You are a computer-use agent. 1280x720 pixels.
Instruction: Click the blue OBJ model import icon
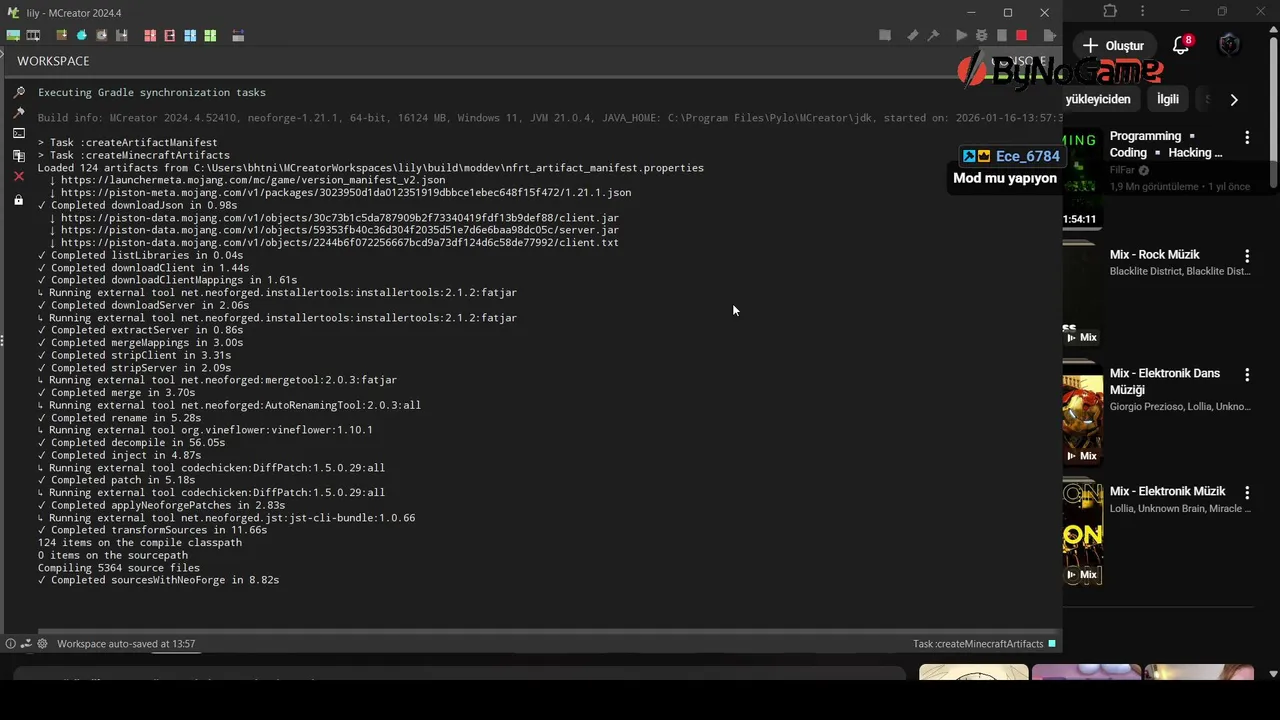click(x=190, y=35)
